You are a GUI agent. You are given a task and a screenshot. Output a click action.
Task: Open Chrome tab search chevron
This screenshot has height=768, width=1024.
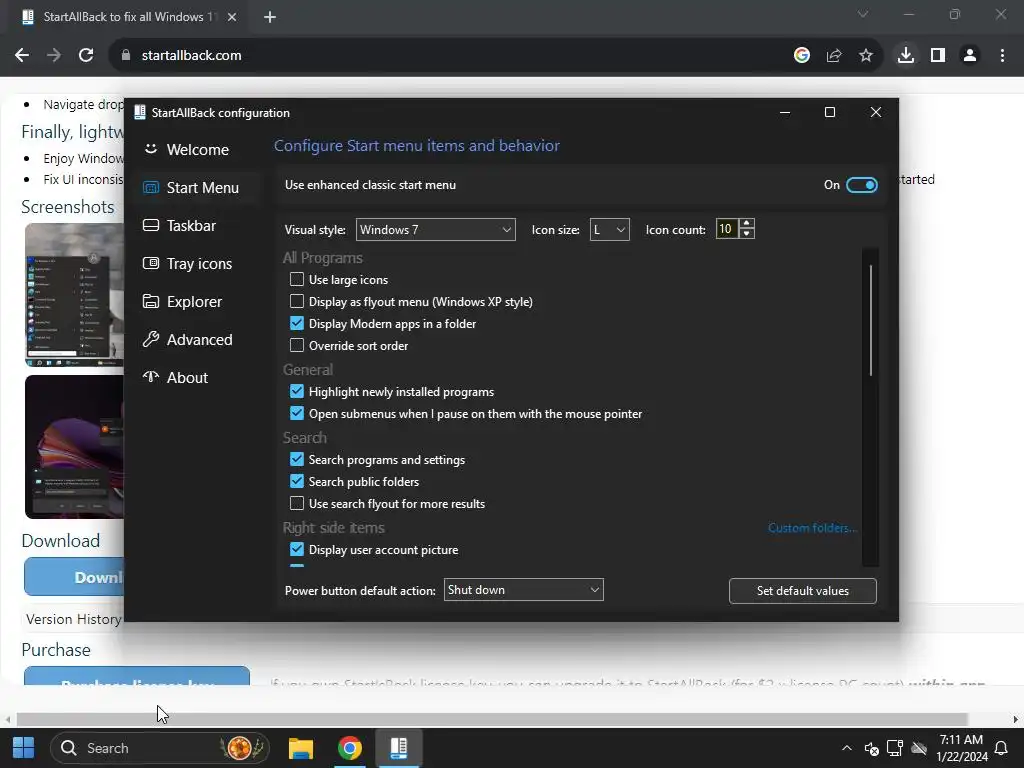[863, 14]
